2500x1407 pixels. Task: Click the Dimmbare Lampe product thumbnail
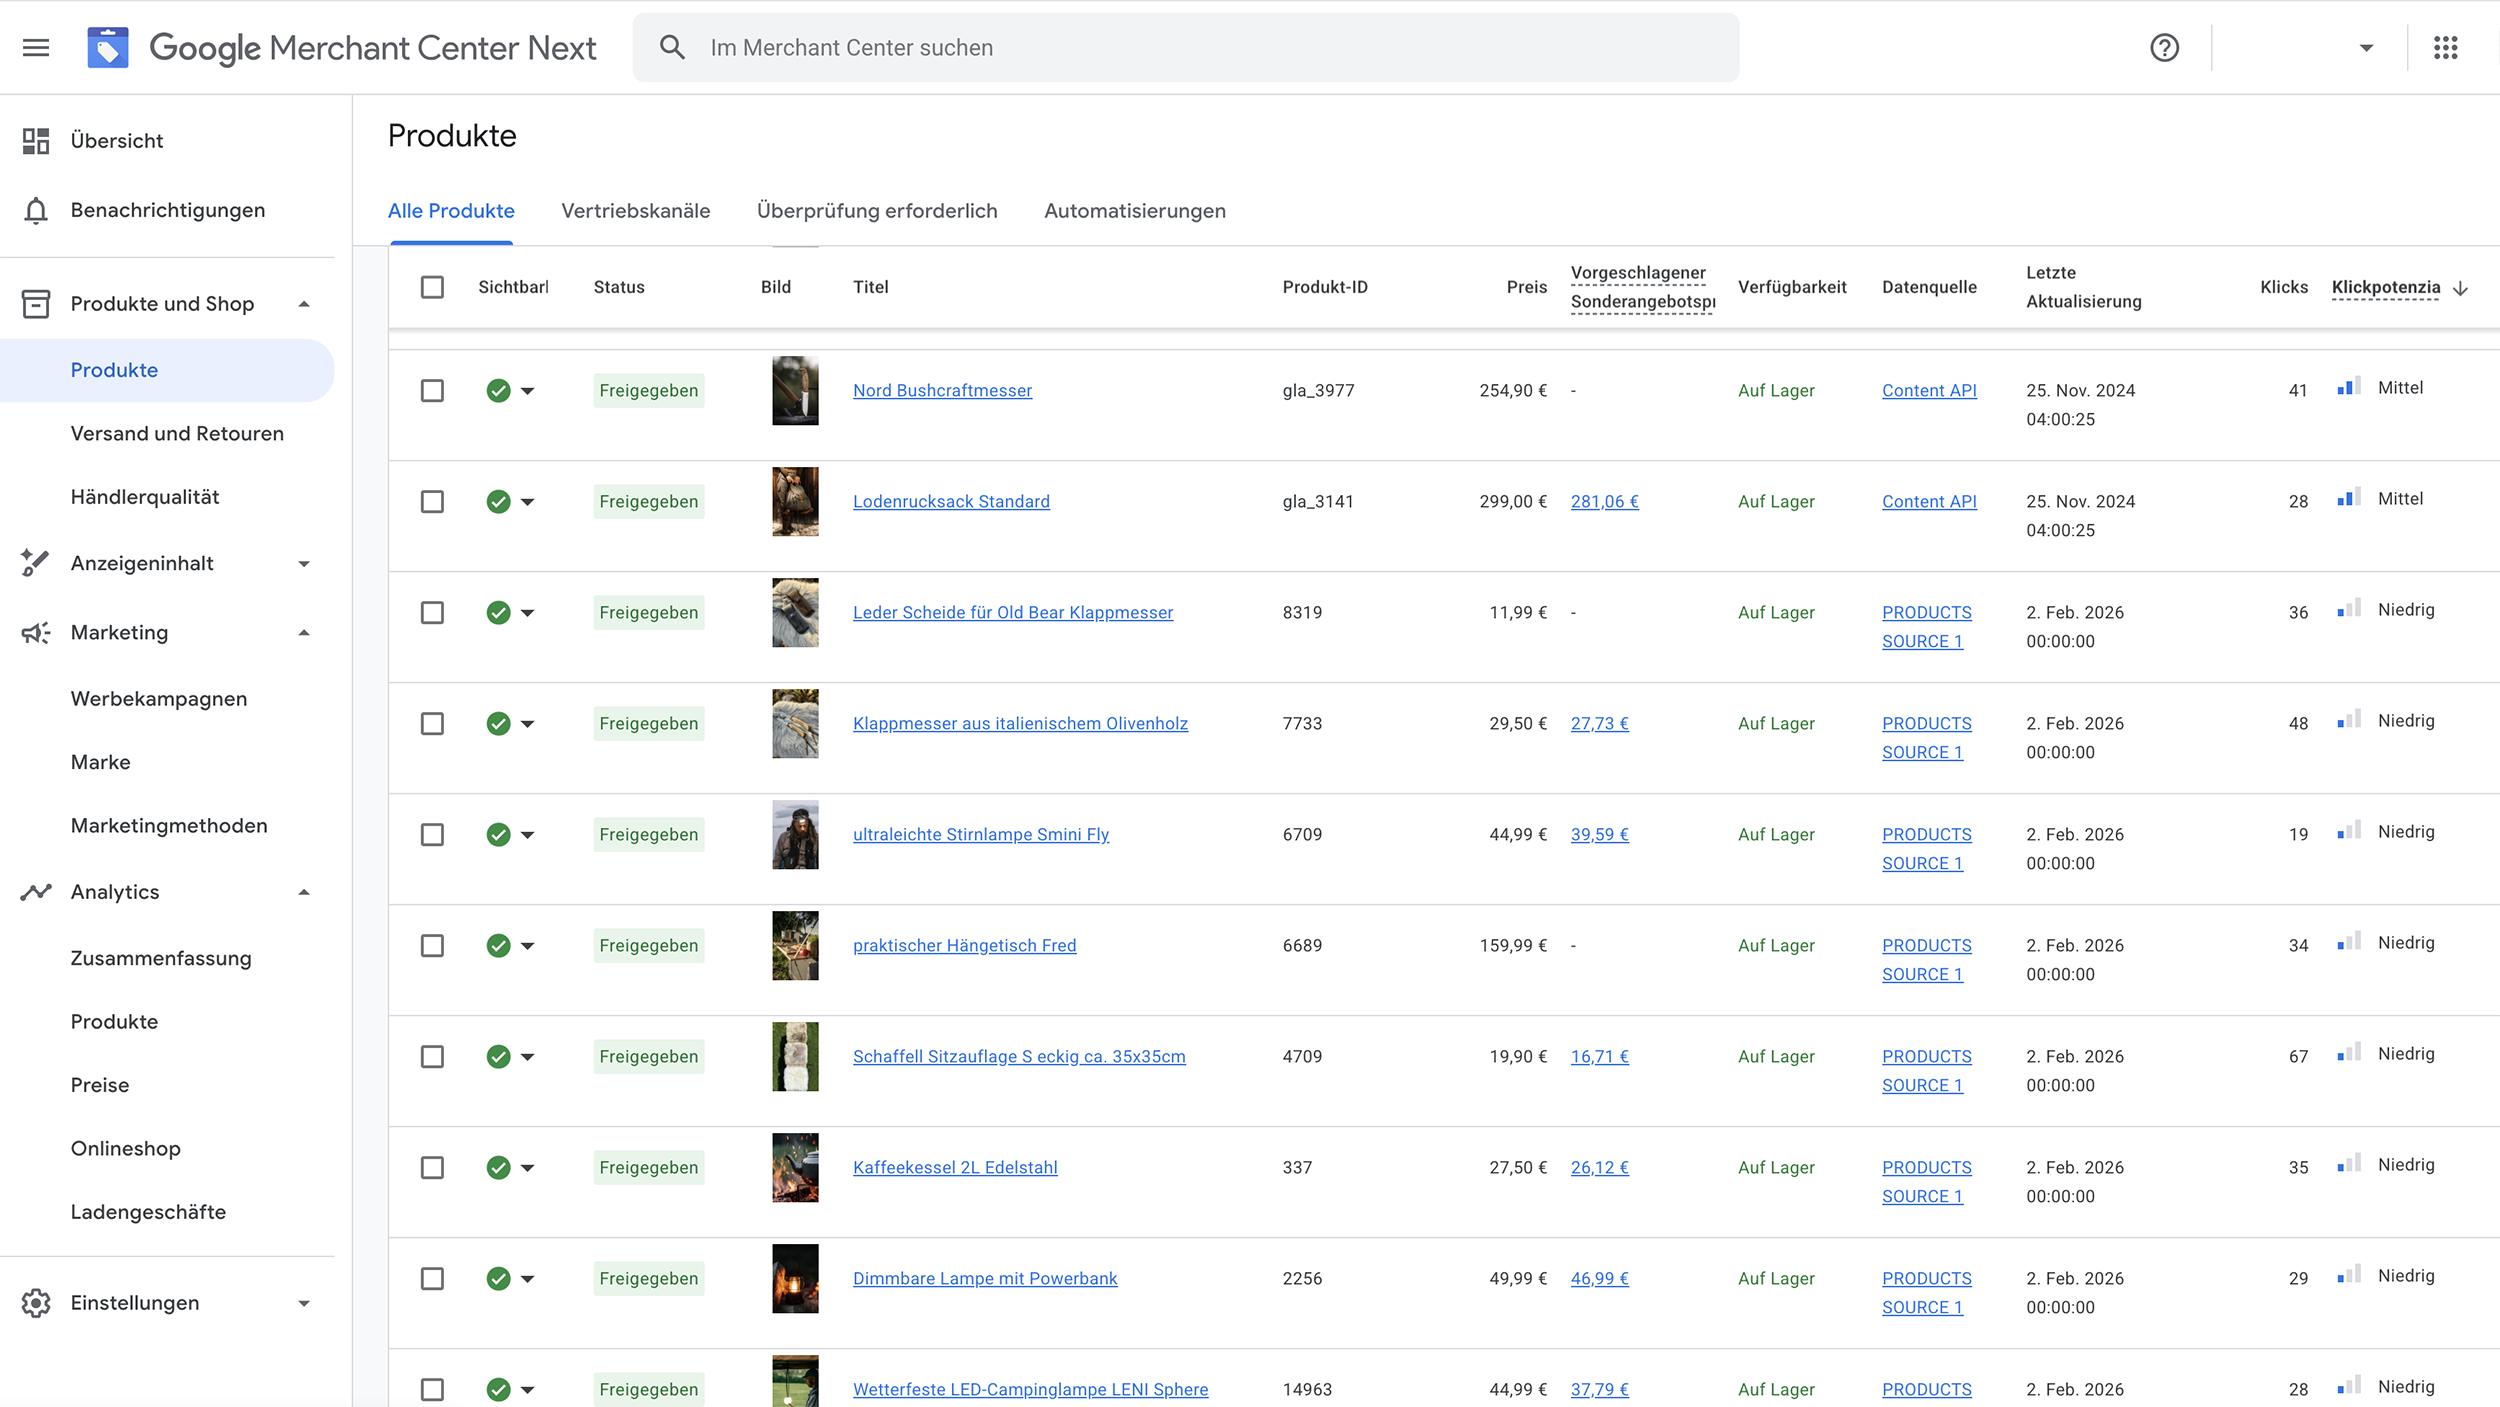click(x=795, y=1278)
